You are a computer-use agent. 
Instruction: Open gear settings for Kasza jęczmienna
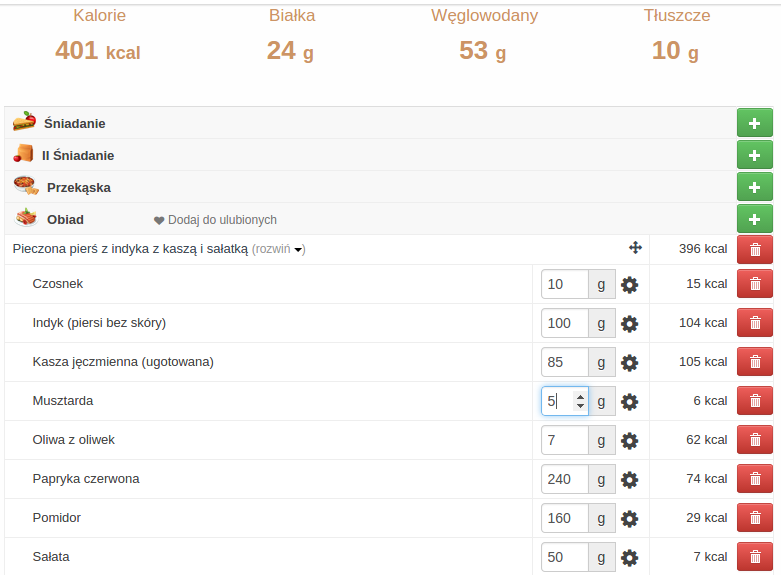tap(629, 363)
